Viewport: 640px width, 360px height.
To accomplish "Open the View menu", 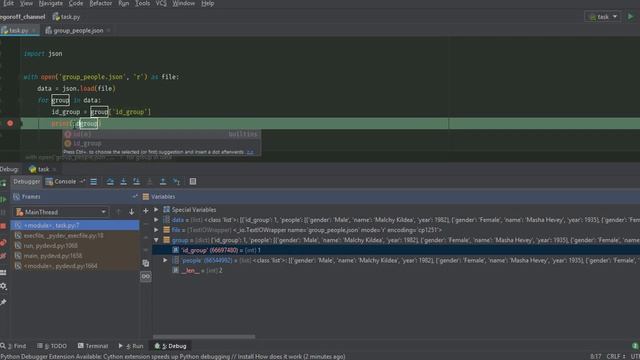I will 27,3.
